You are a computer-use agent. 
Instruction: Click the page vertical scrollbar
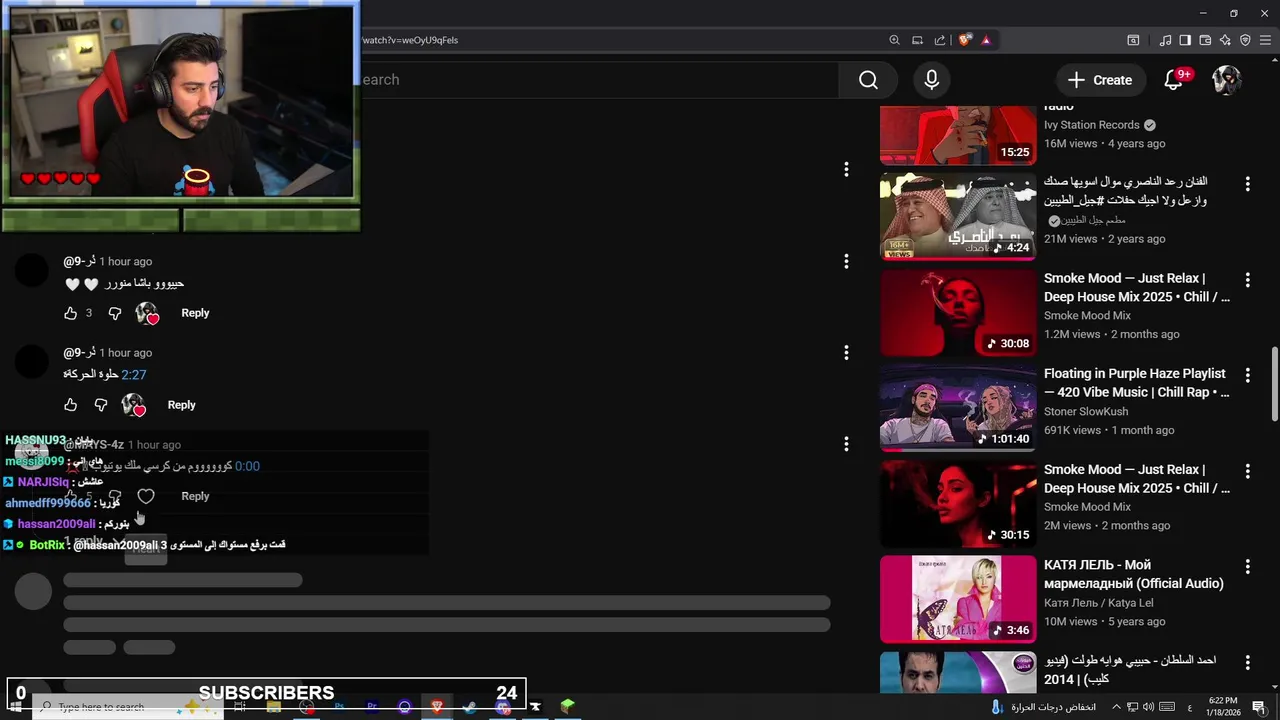click(1274, 385)
